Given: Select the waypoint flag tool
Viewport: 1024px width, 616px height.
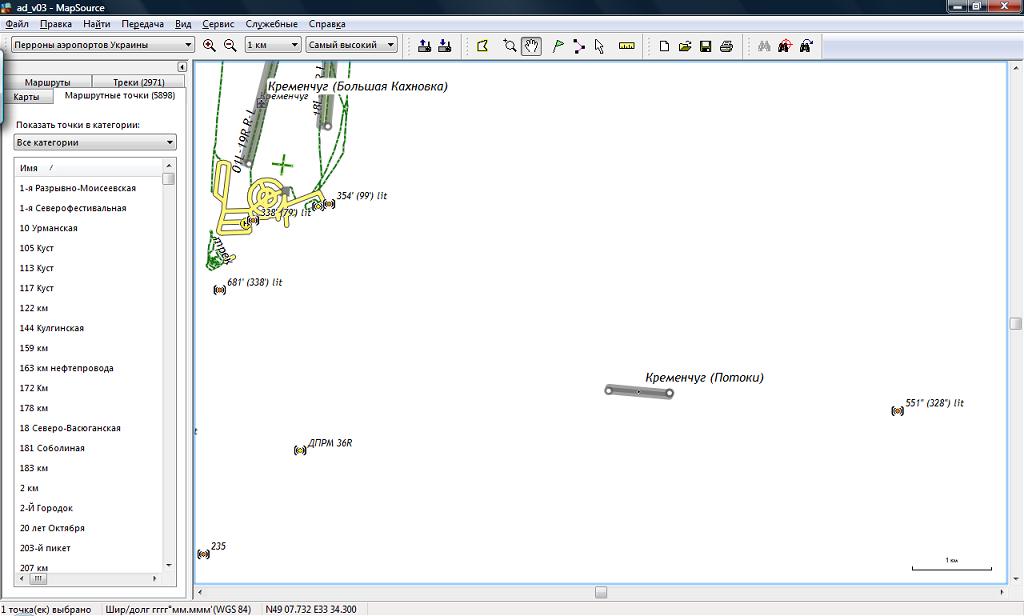Looking at the screenshot, I should (558, 45).
